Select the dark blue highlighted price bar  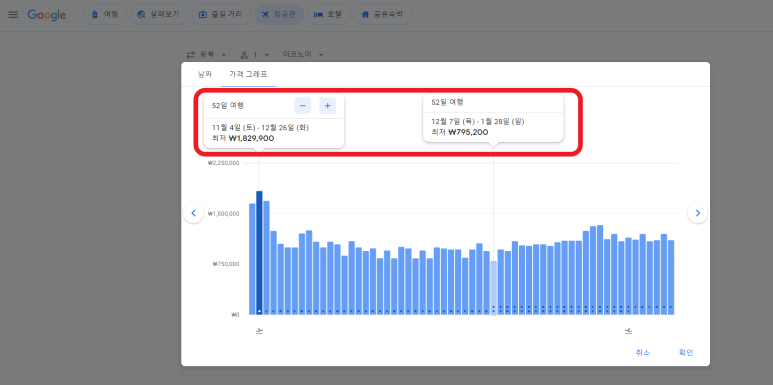pyautogui.click(x=259, y=252)
